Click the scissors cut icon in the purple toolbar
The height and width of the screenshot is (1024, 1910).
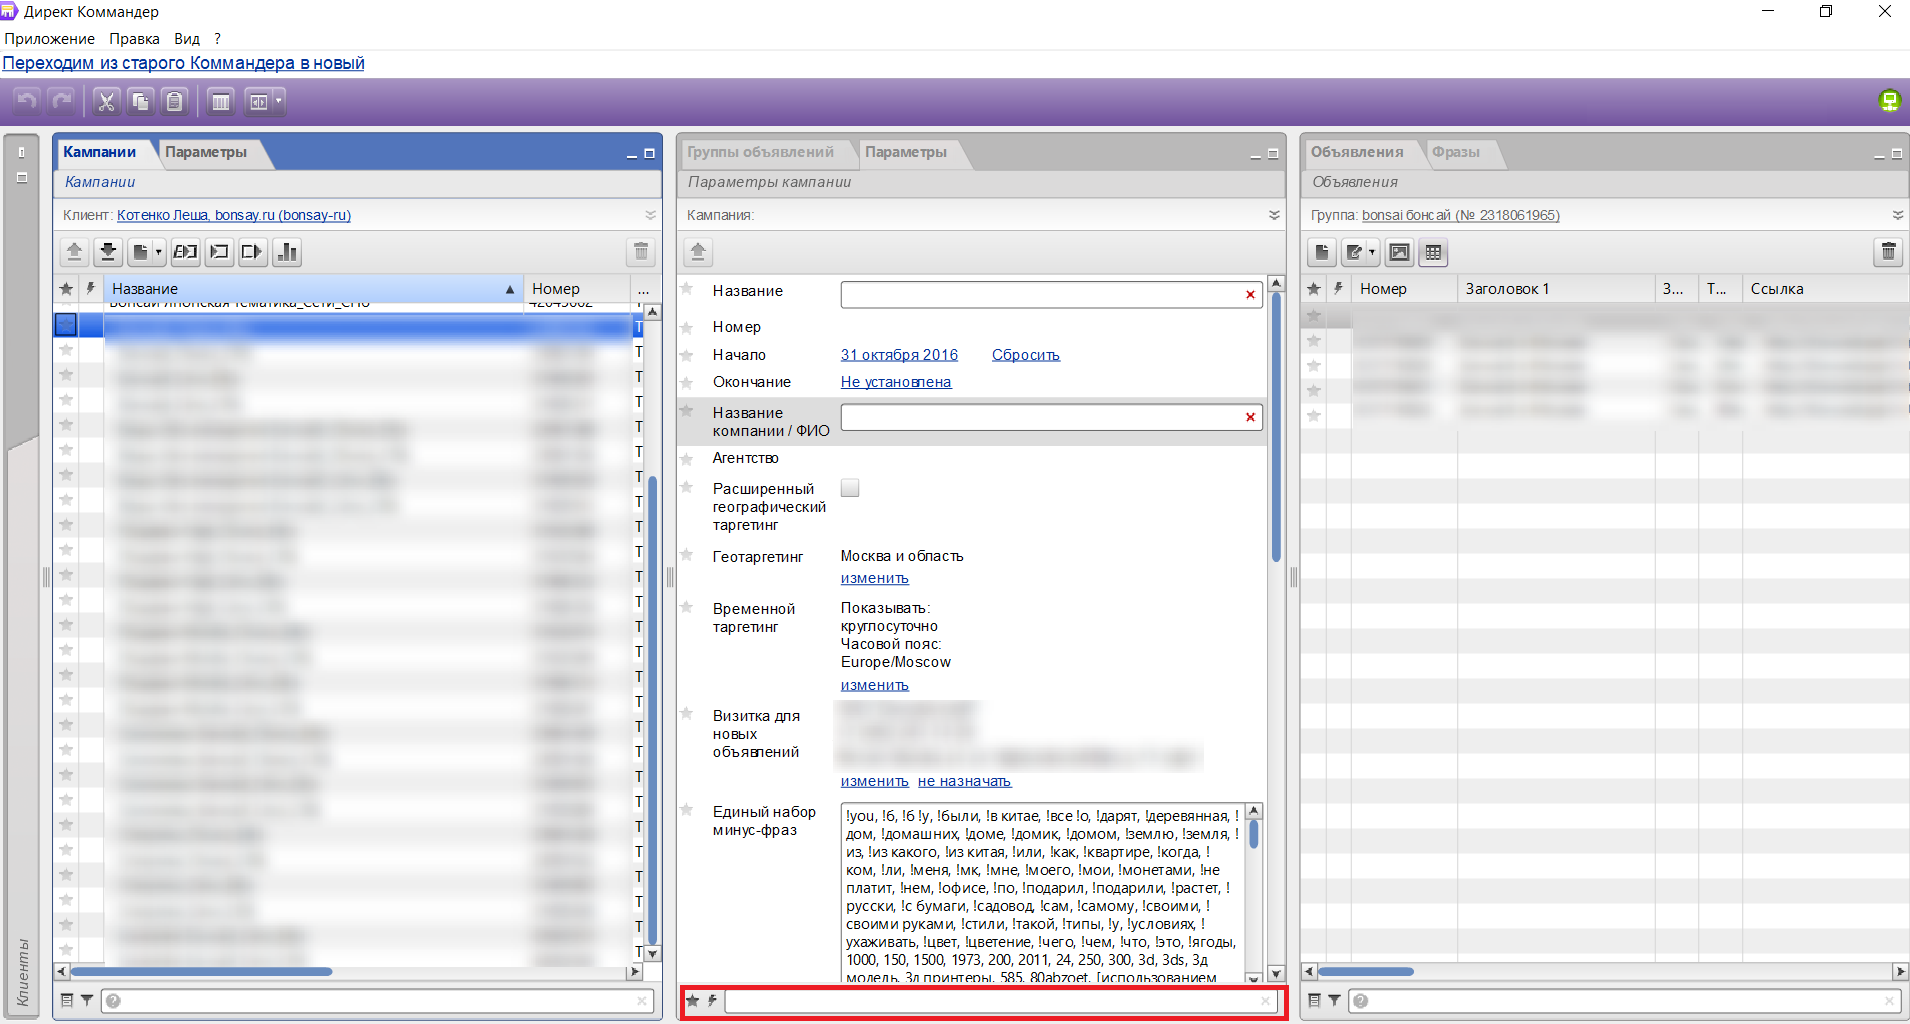click(x=106, y=101)
